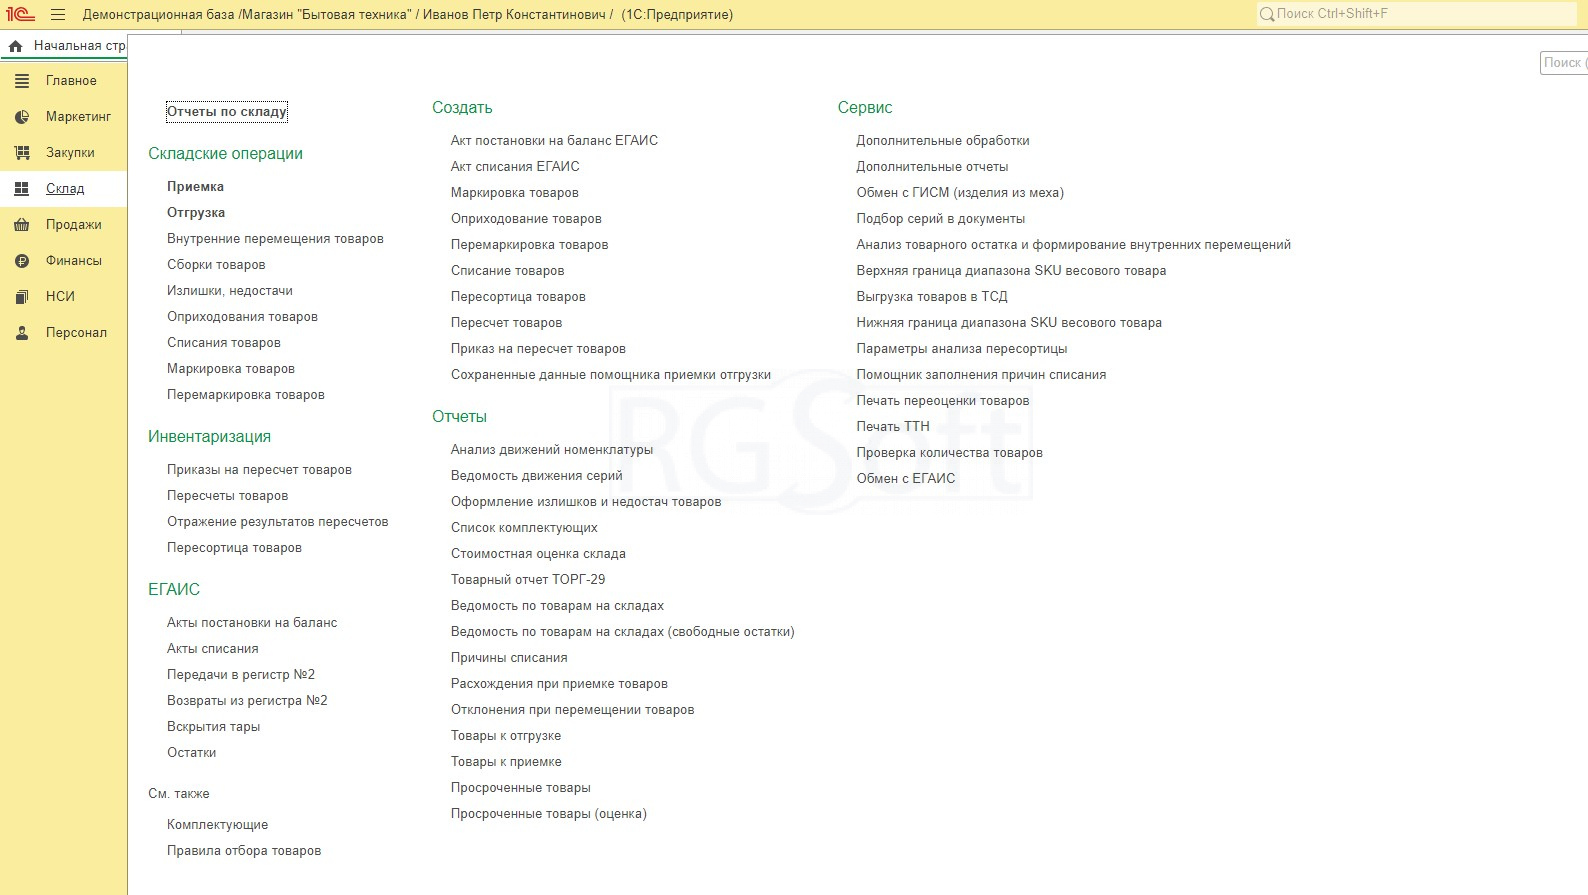The height and width of the screenshot is (895, 1588).
Task: Open Отражение результатов пересчетов
Action: pos(277,522)
